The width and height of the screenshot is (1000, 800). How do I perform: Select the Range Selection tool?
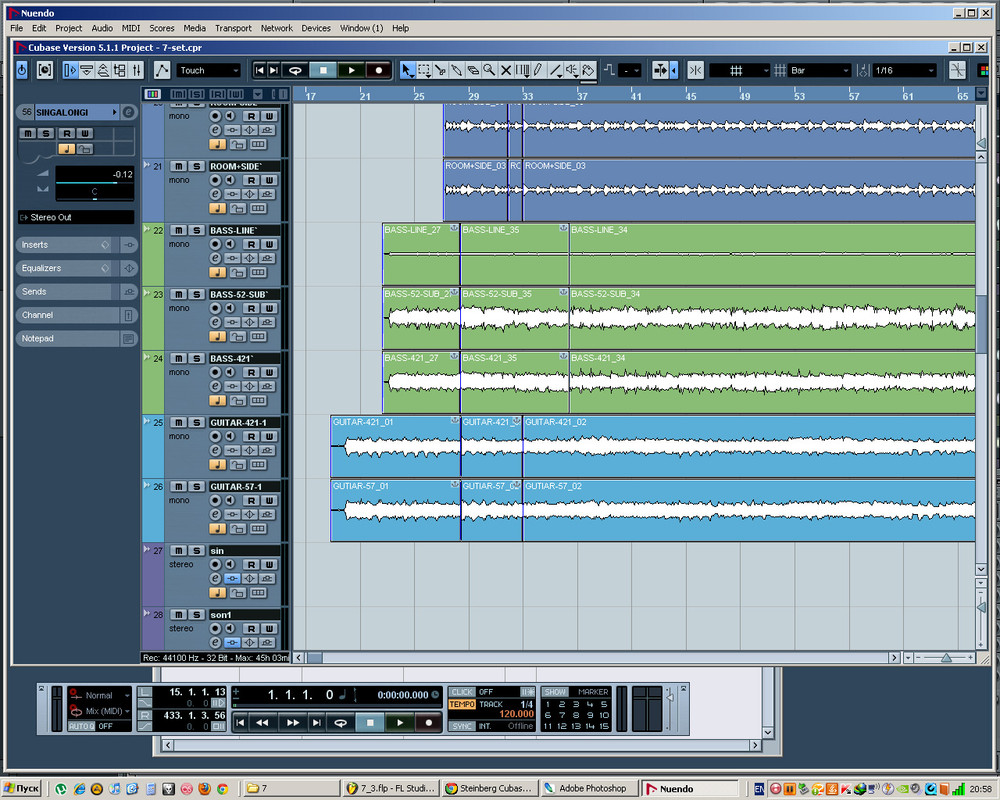[x=424, y=70]
